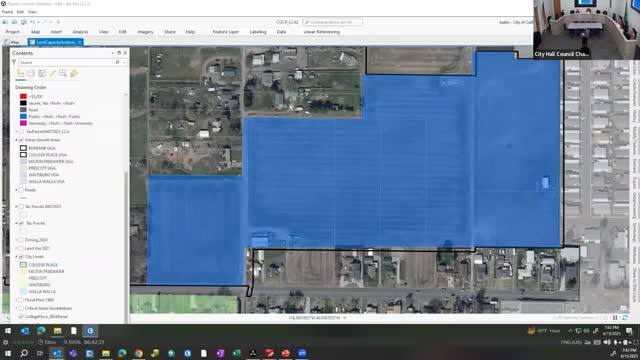
Task: Click the Undo arrow in quick access toolbar
Action: [x=33, y=22]
